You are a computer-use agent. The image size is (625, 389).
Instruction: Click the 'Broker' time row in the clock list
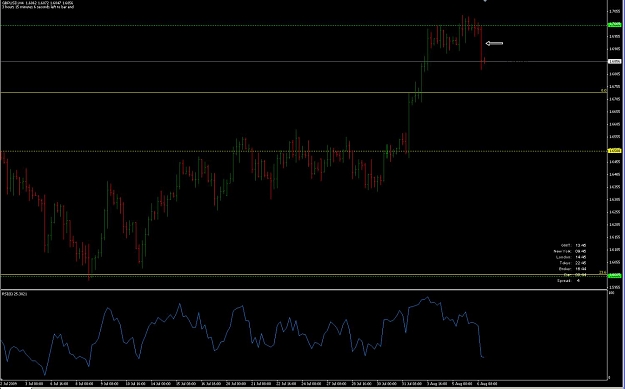572,269
